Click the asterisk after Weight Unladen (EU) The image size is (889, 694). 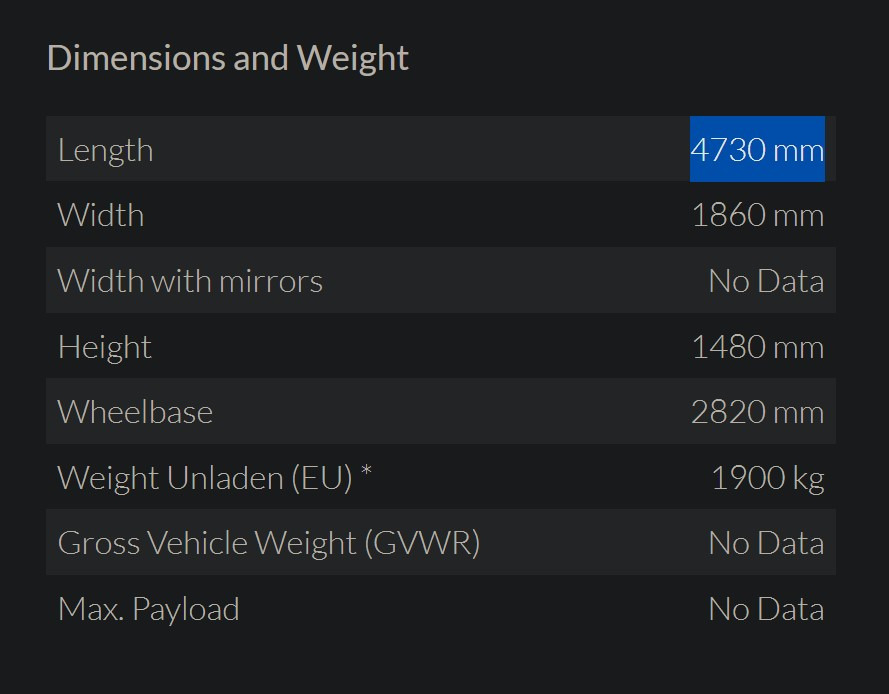click(x=366, y=471)
